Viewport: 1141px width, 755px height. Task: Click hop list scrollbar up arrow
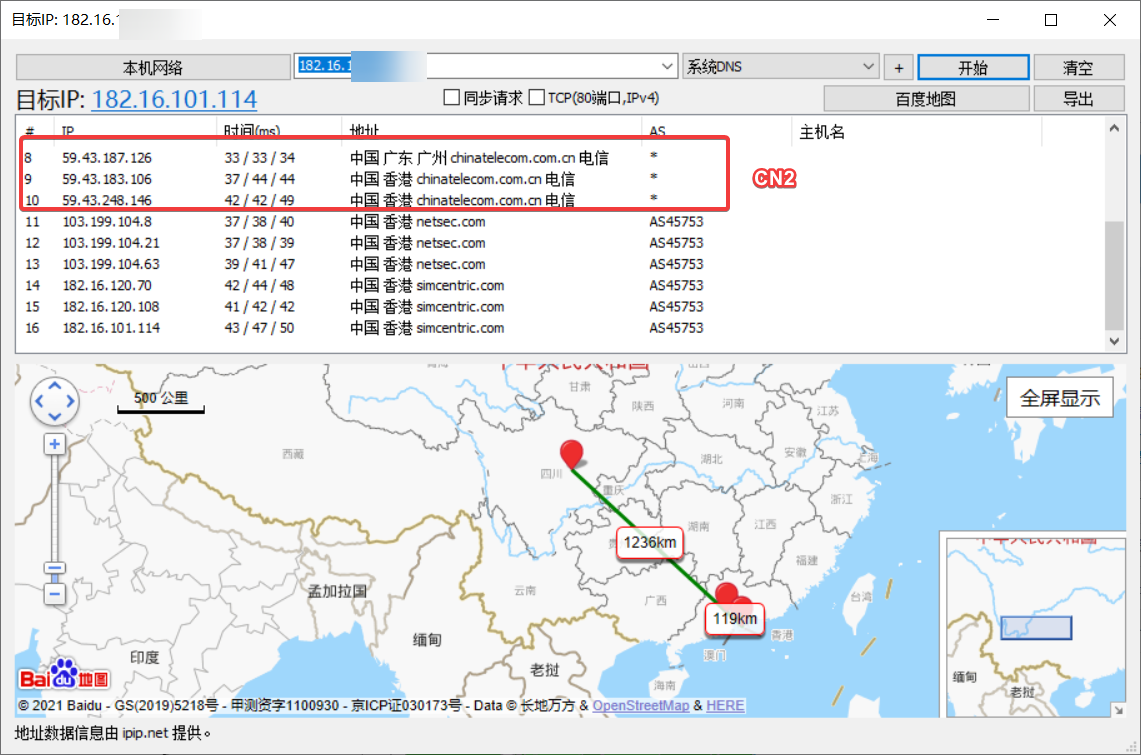pos(1113,129)
